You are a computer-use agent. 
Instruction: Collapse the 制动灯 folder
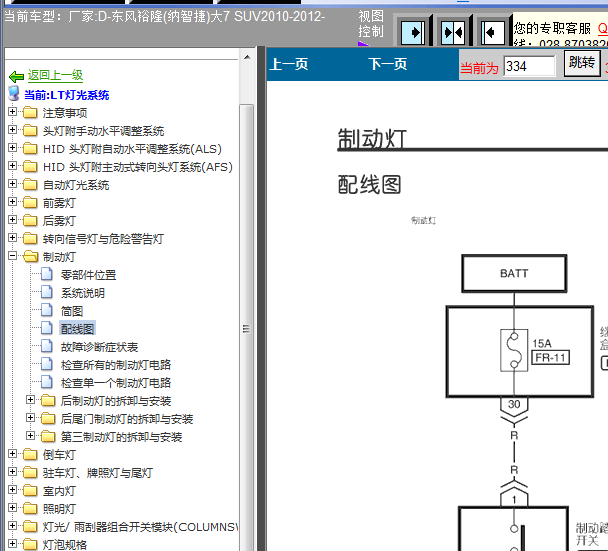(12, 256)
